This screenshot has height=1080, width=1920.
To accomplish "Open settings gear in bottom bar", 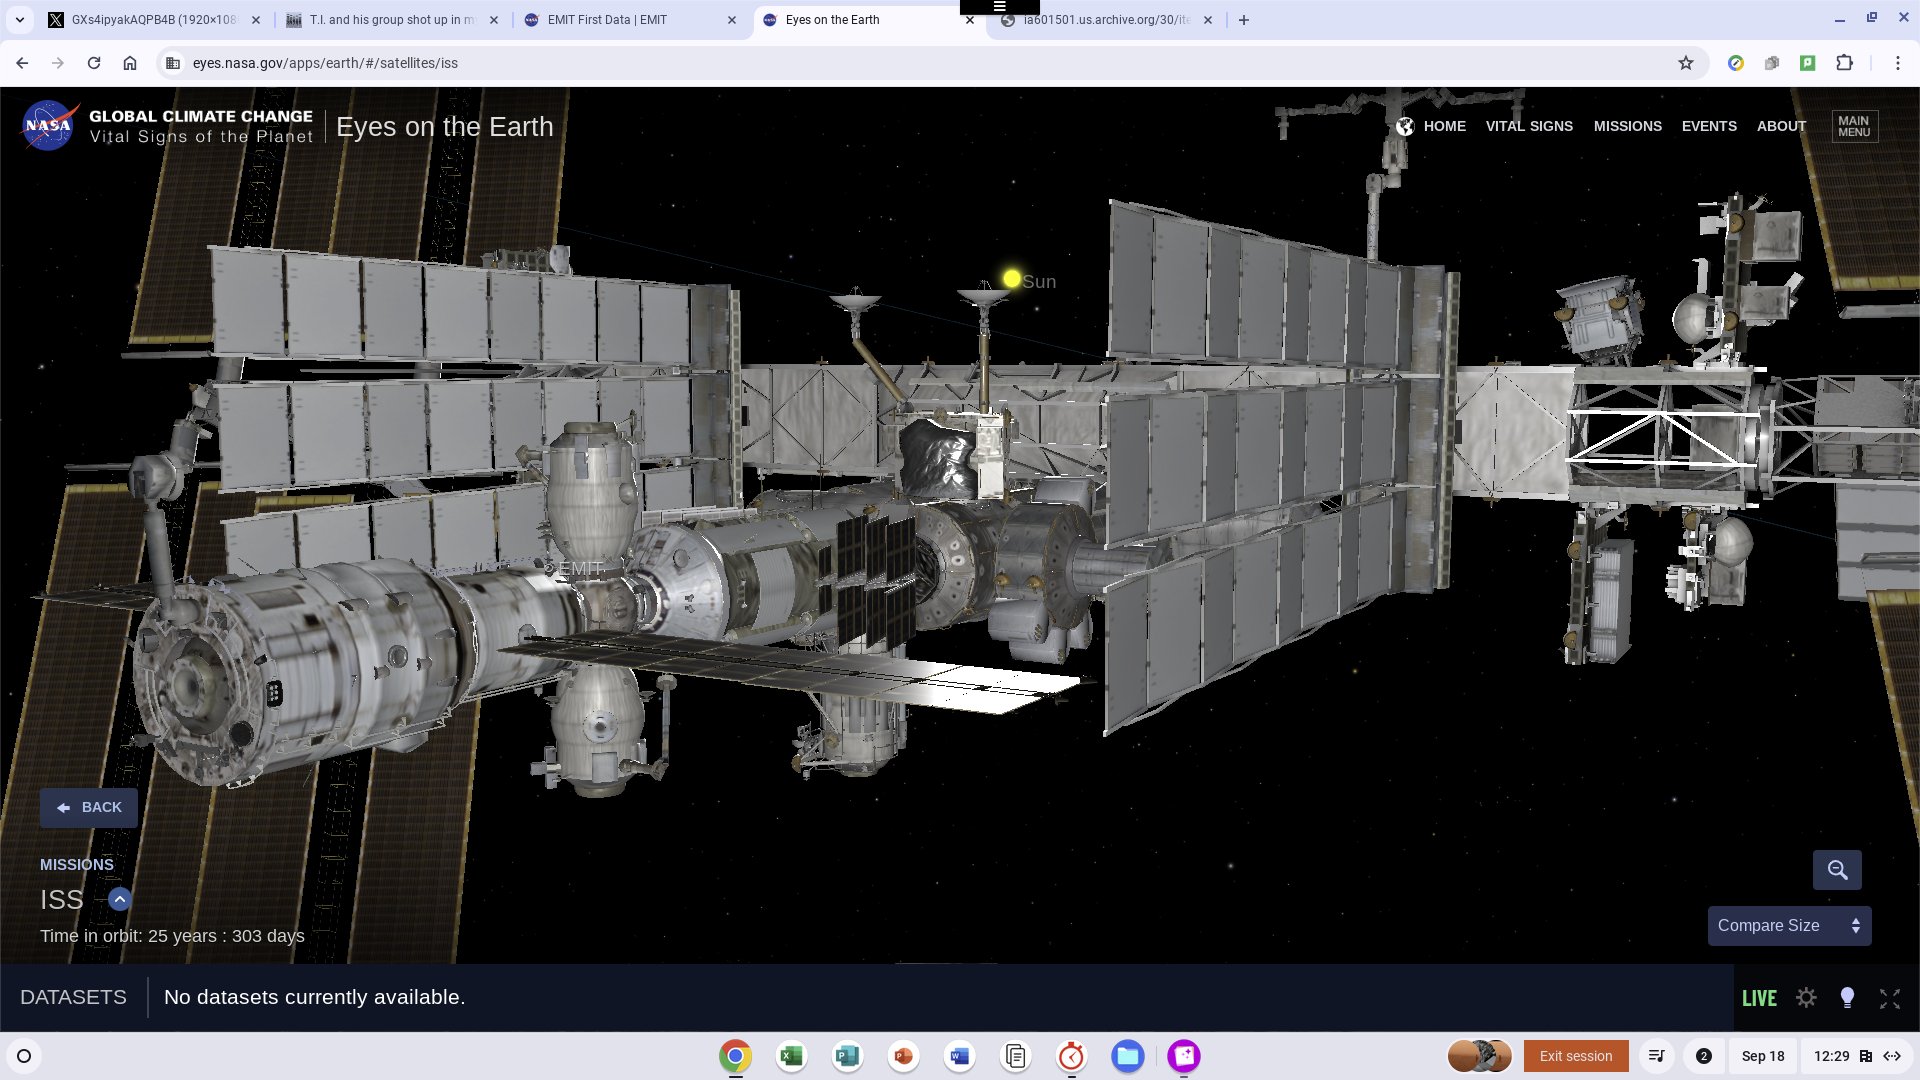I will click(x=1806, y=998).
